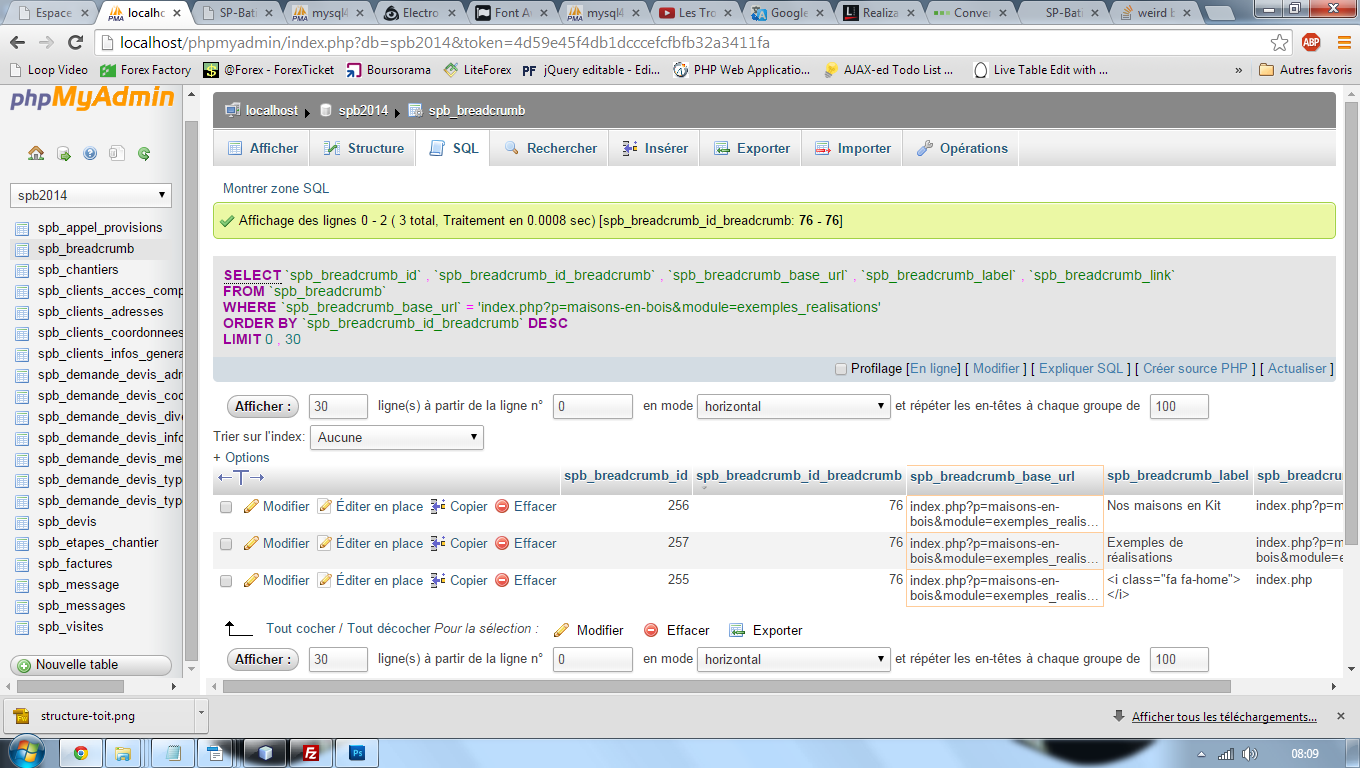
Task: Open spb_messages table in sidebar
Action: 82,606
